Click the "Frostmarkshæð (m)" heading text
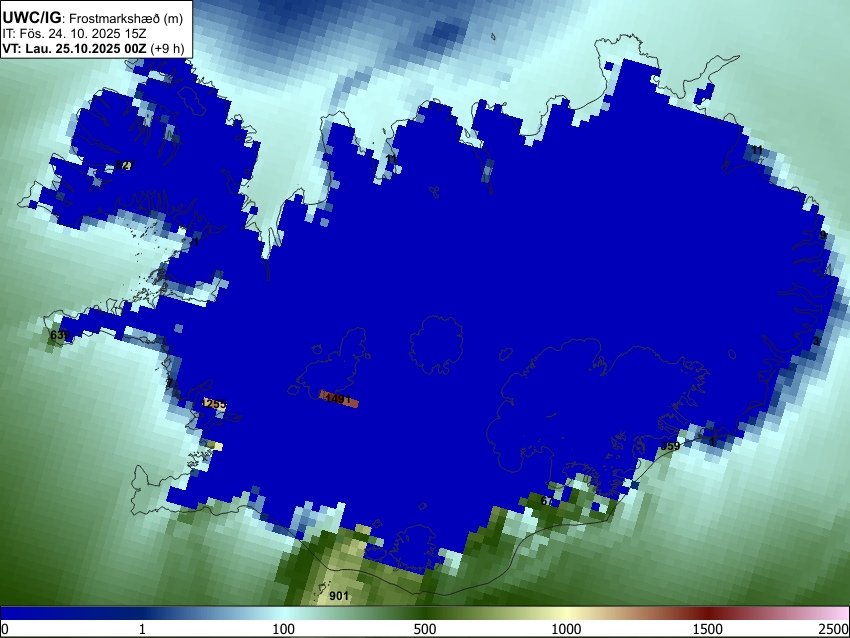This screenshot has height=638, width=850. click(126, 18)
